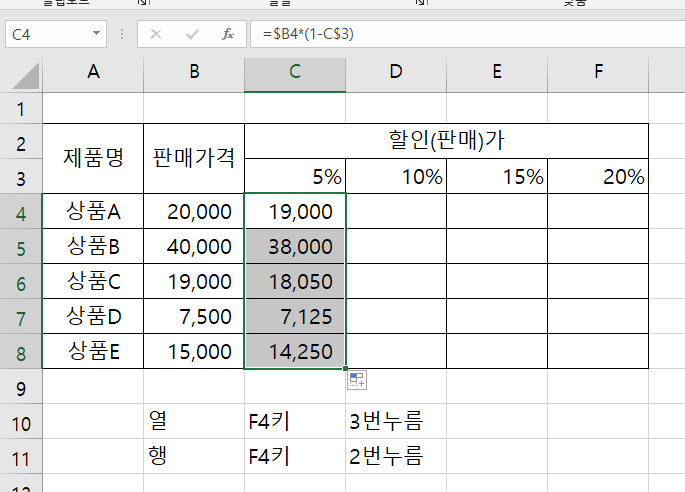Select the column D header
685x492 pixels.
tap(396, 71)
